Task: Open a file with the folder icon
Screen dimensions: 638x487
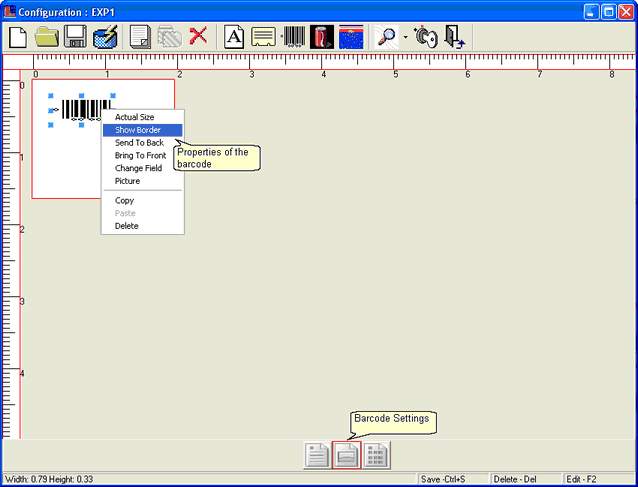Action: click(47, 37)
